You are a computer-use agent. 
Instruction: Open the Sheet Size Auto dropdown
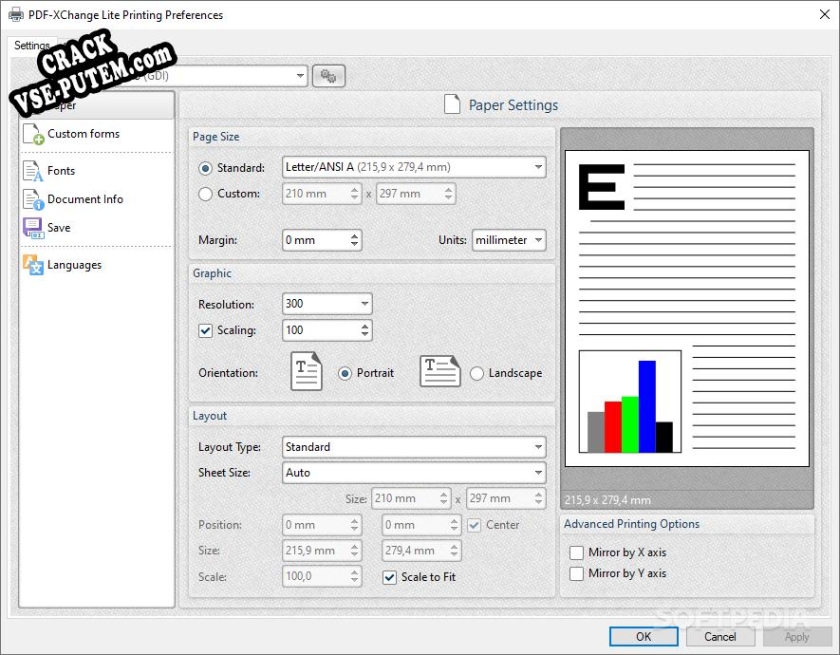click(x=414, y=472)
